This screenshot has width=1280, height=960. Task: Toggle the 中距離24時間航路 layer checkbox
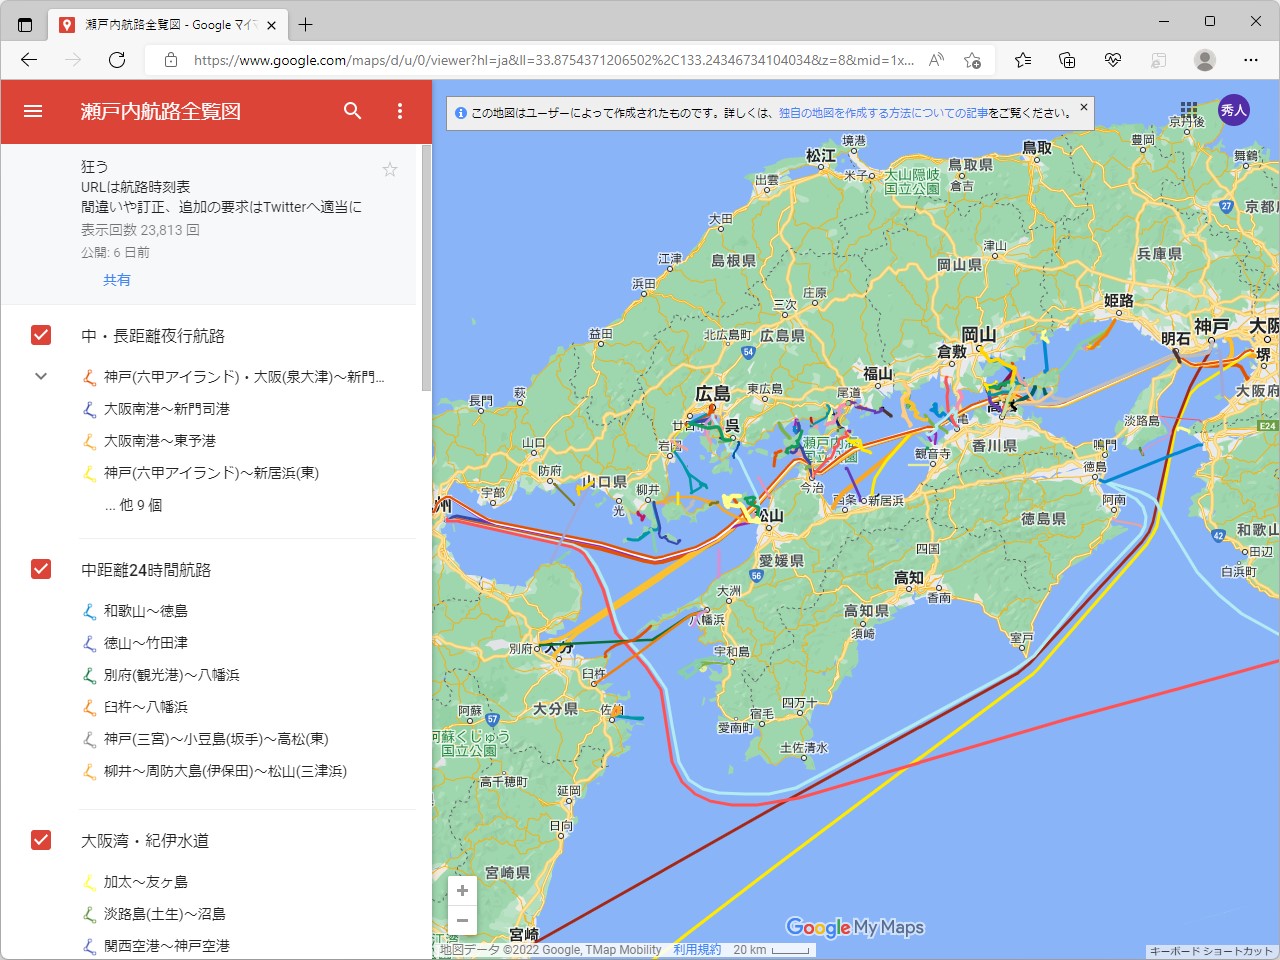[40, 569]
